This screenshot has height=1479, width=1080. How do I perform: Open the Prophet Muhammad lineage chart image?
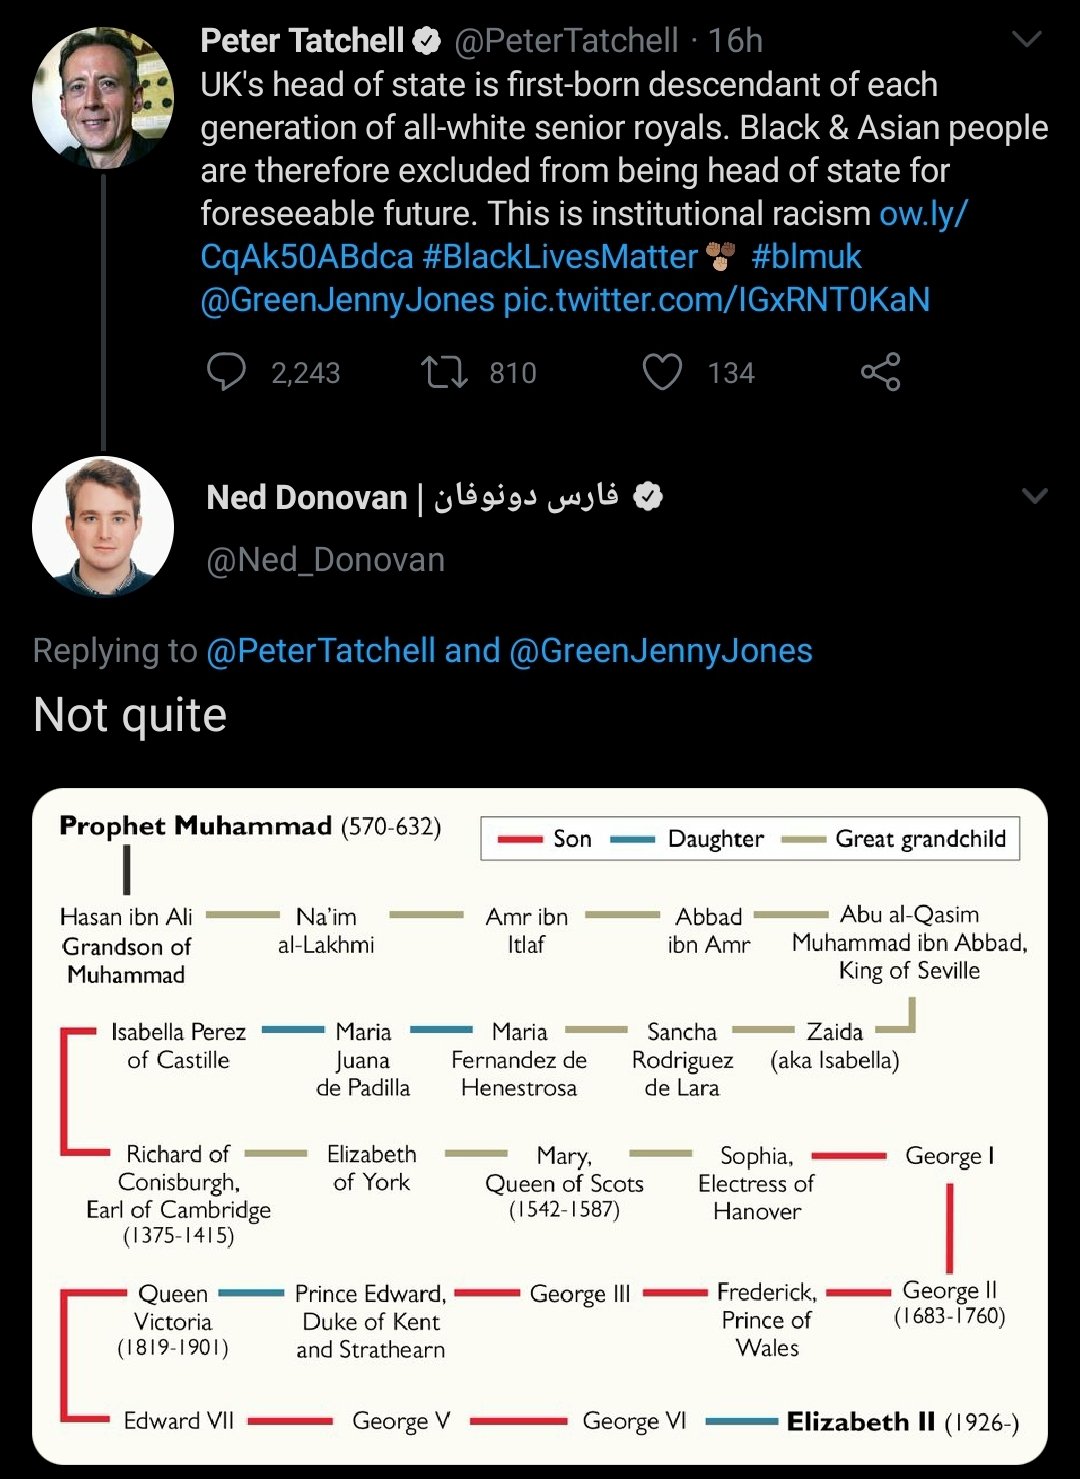pos(540,1126)
